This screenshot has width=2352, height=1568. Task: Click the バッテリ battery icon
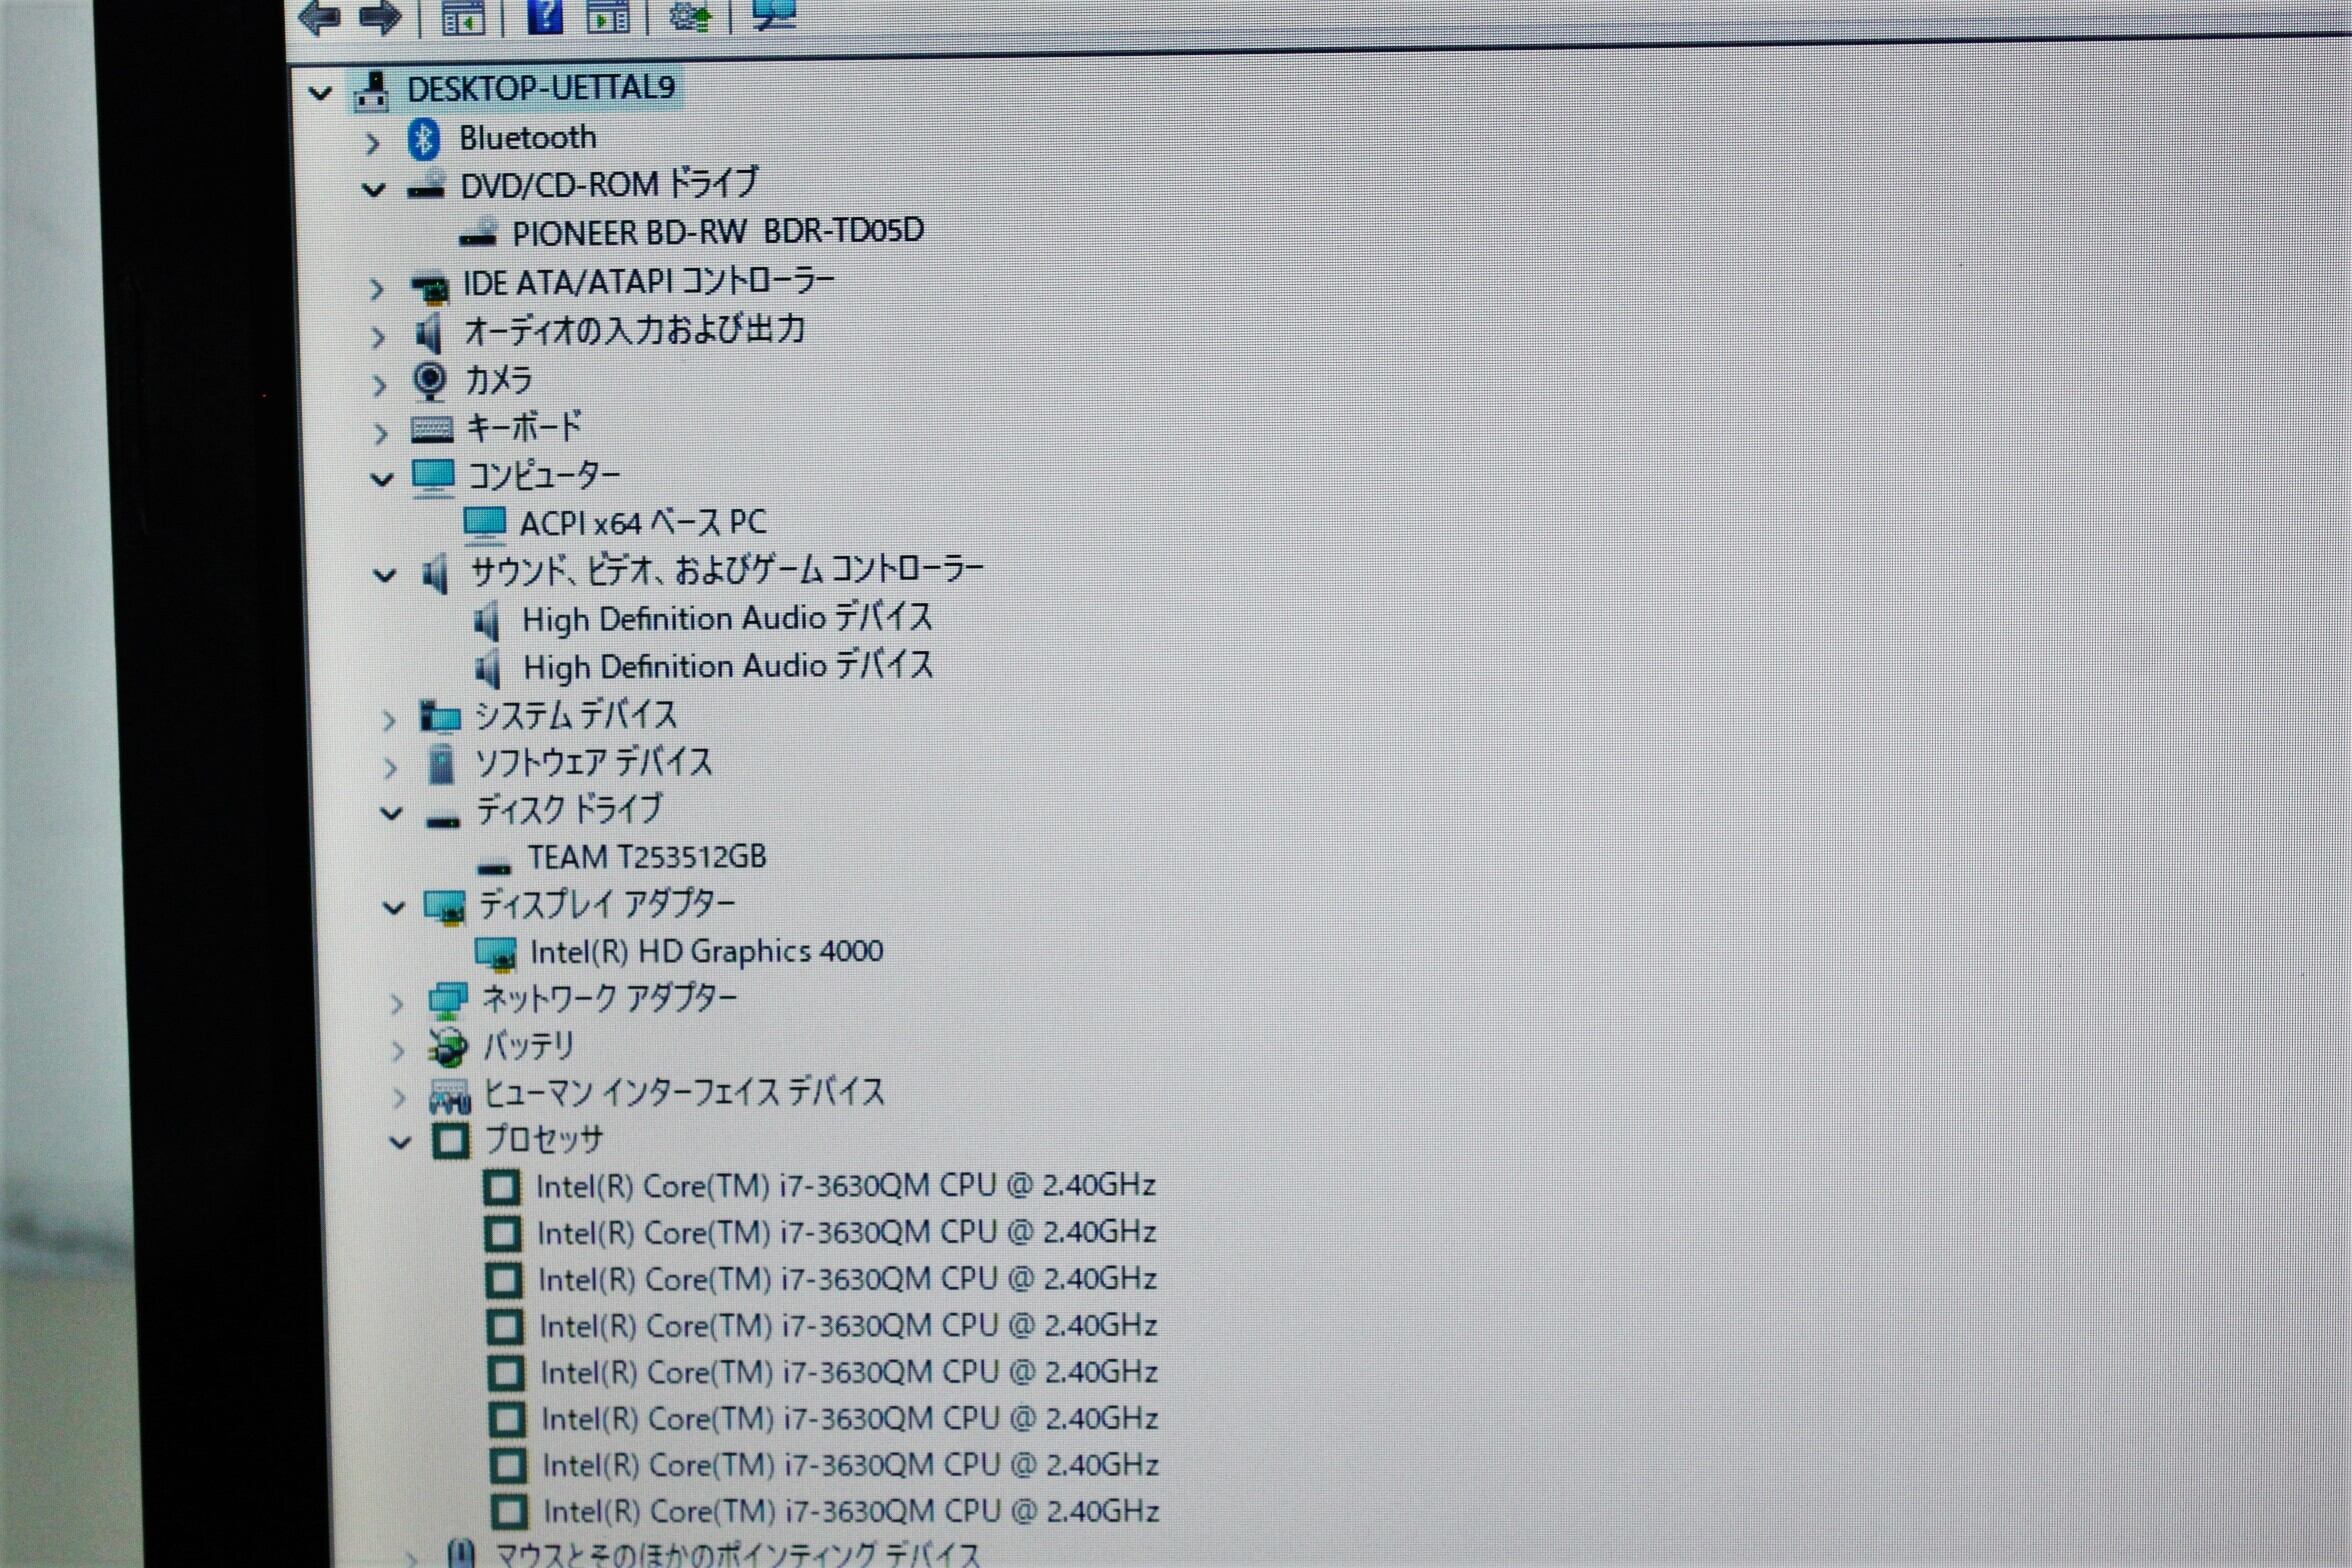click(447, 1048)
